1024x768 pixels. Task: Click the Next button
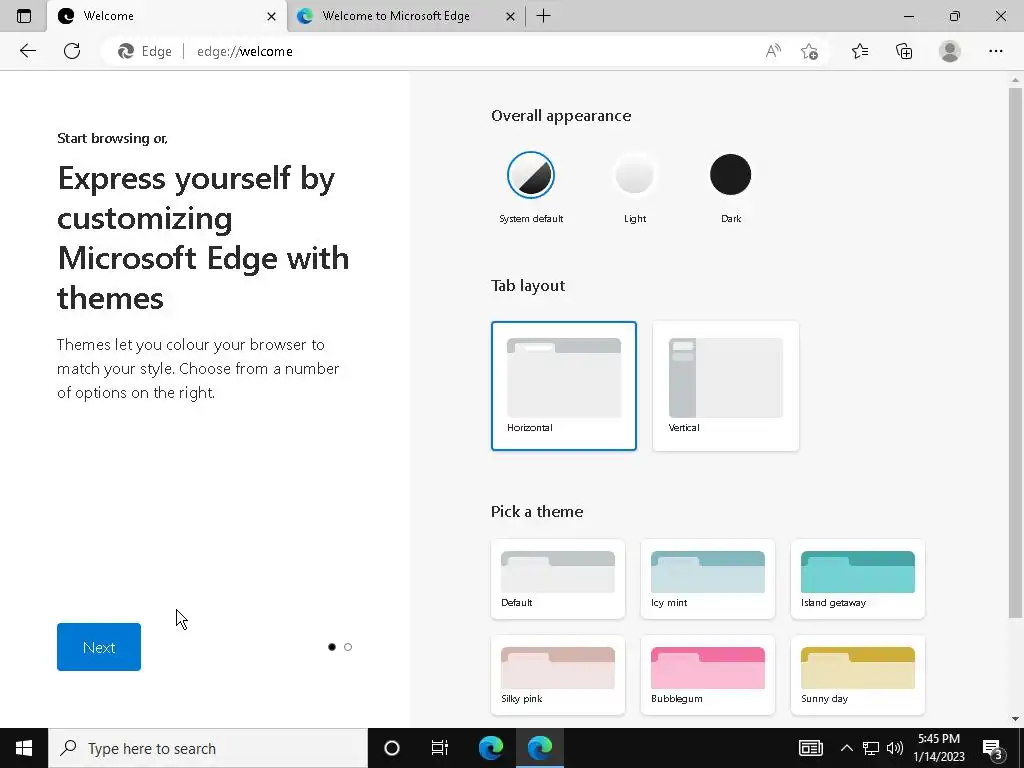99,647
